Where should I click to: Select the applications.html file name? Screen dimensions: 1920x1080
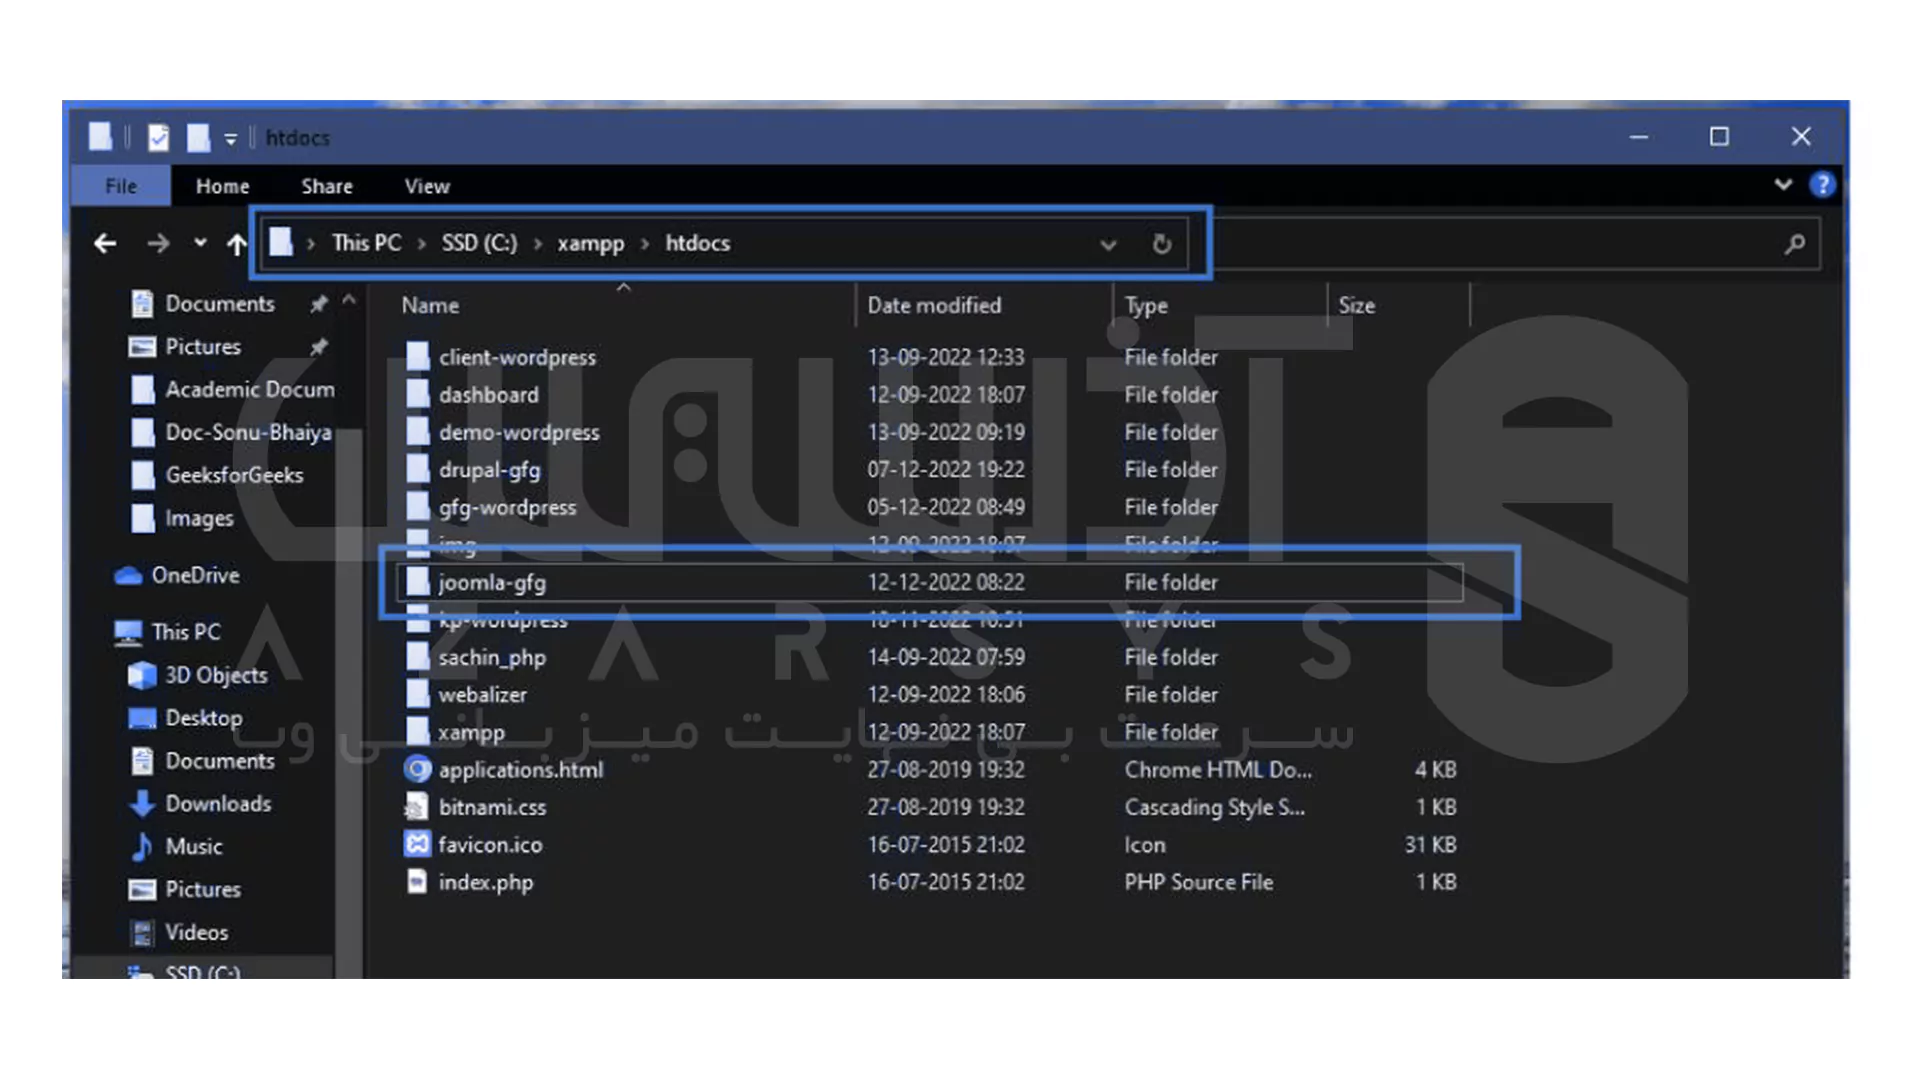(521, 770)
